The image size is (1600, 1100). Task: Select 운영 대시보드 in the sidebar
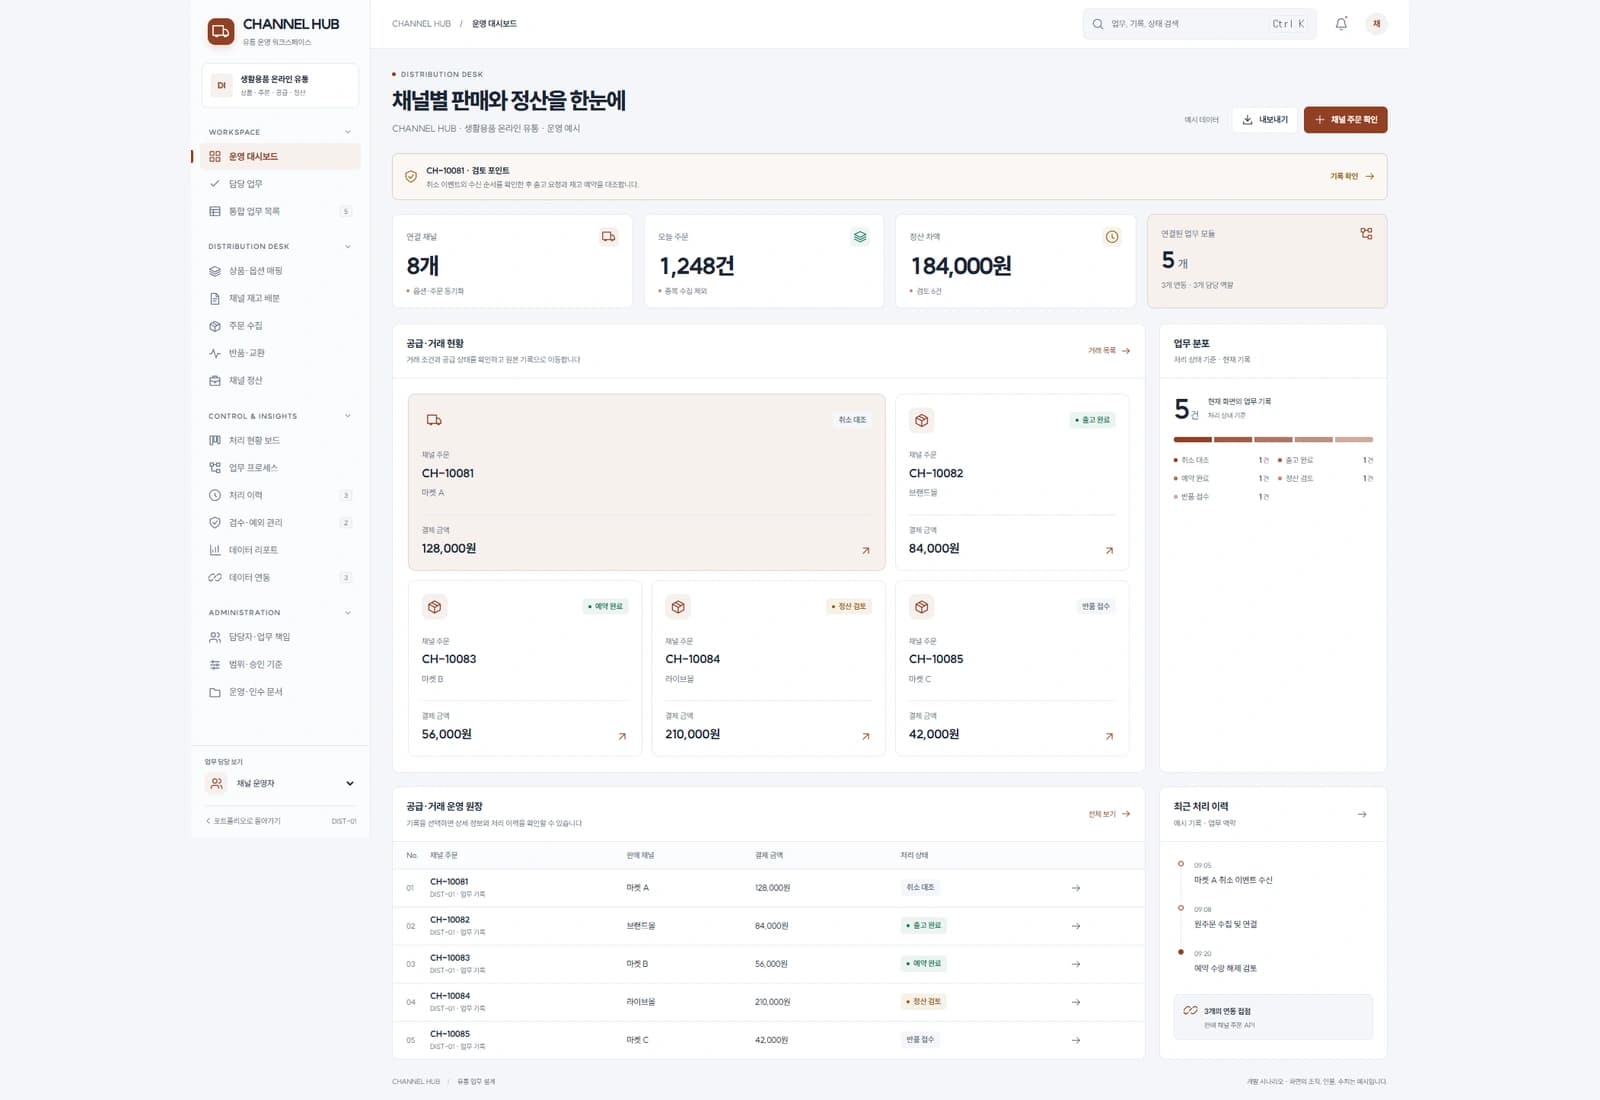[x=280, y=157]
